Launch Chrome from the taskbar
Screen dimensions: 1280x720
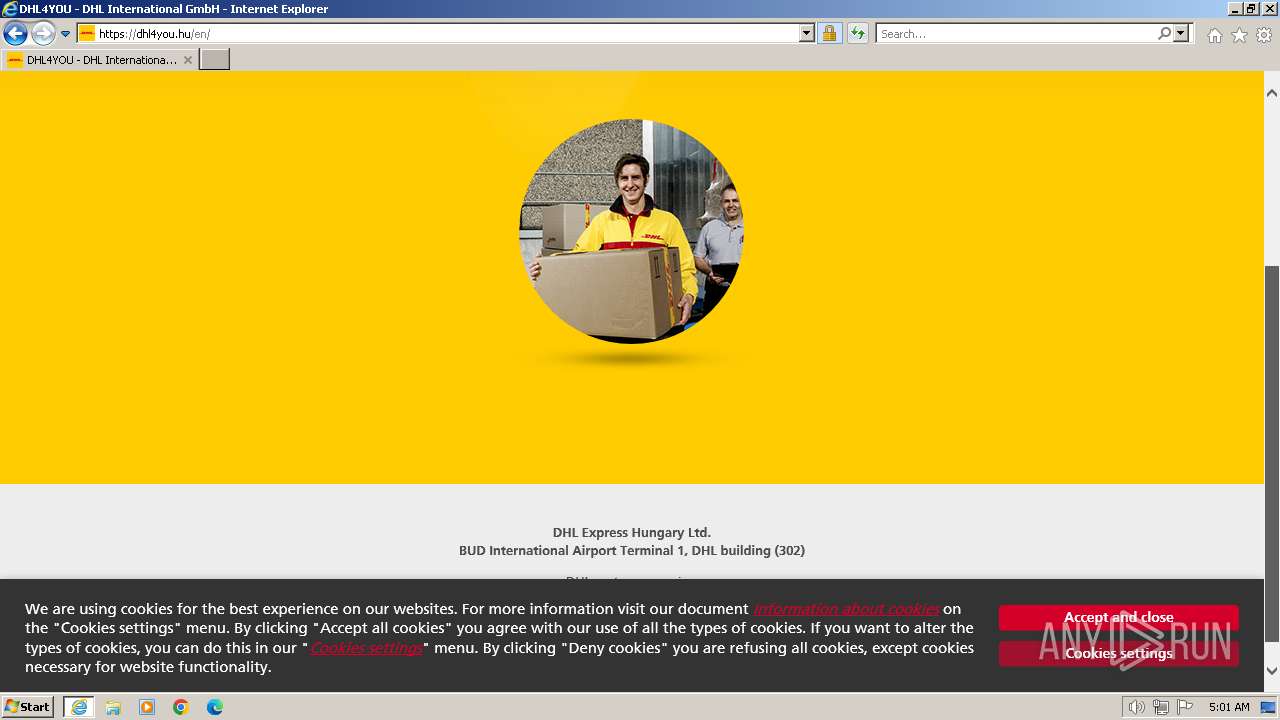(181, 707)
